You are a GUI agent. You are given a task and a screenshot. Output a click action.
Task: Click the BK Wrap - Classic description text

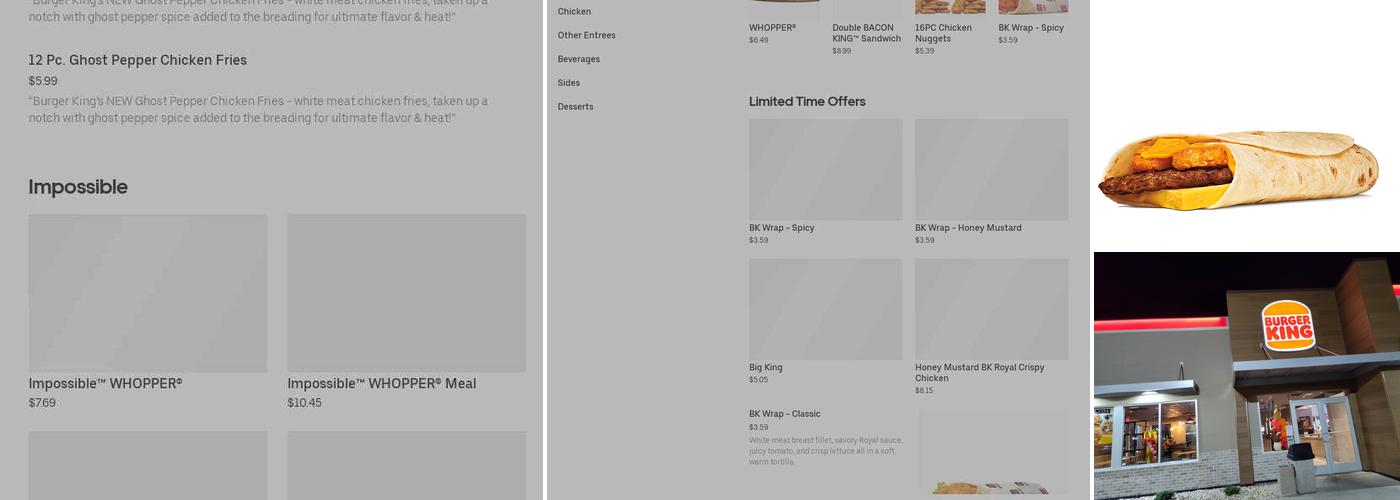click(826, 451)
